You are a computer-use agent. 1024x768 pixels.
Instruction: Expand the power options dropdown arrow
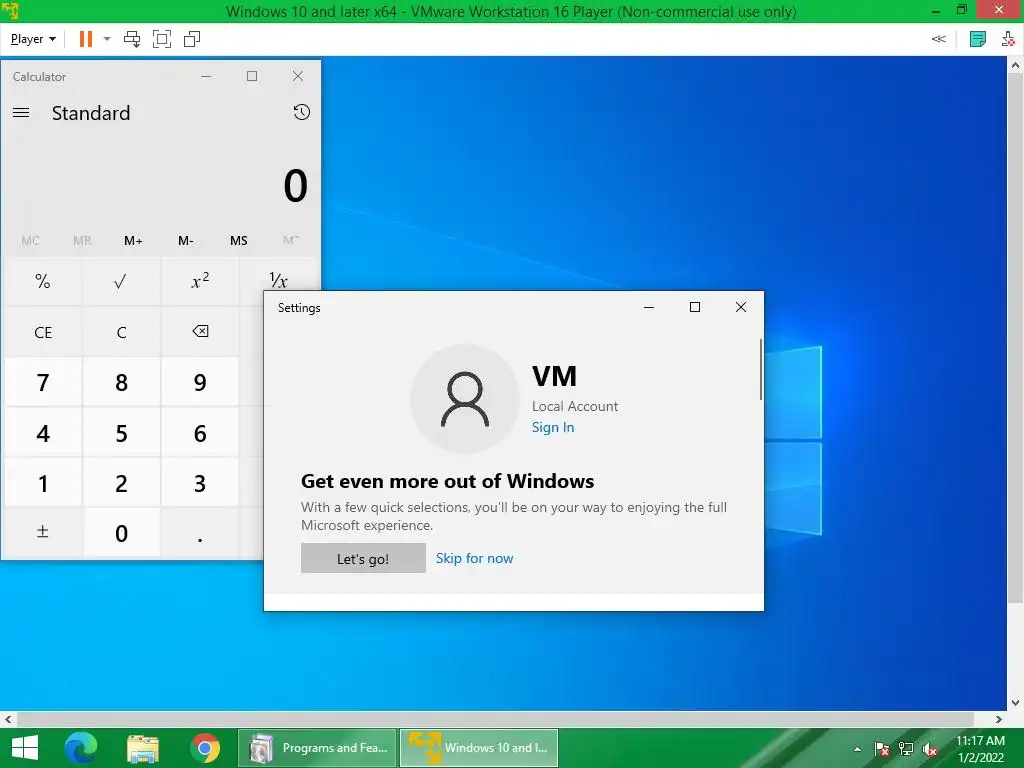pos(107,39)
